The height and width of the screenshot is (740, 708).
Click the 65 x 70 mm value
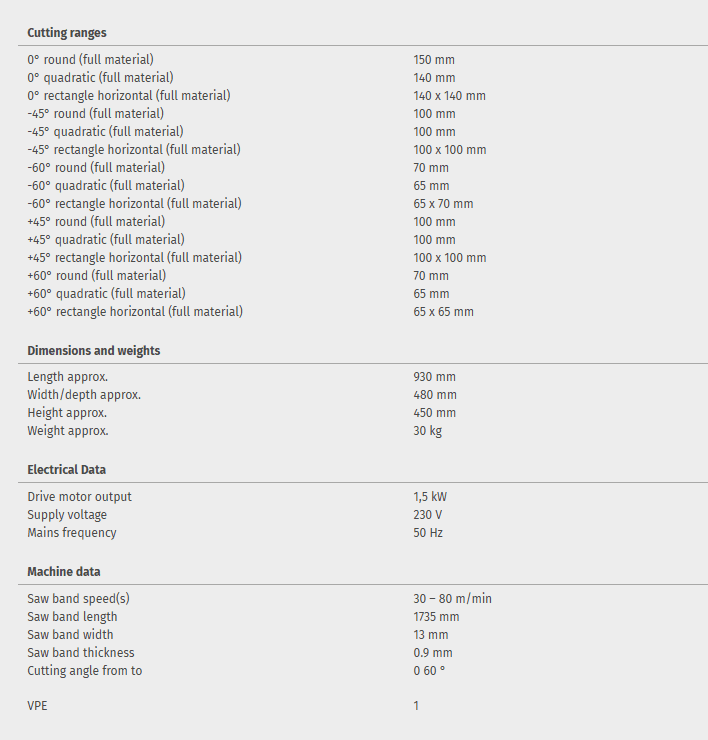click(443, 204)
